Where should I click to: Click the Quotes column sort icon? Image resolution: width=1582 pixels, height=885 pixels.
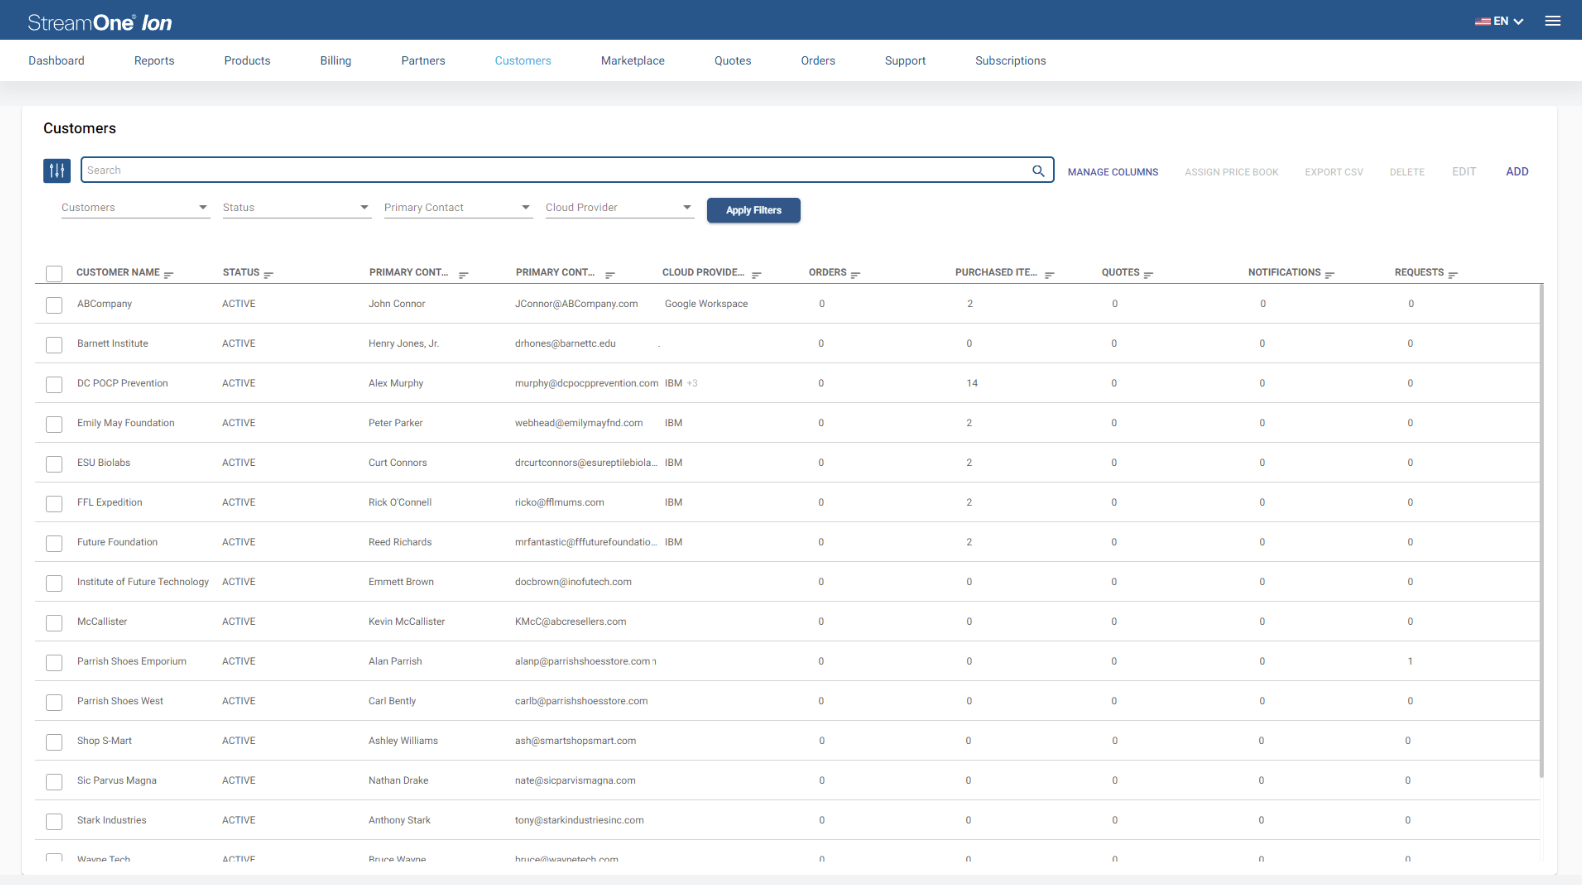click(x=1148, y=274)
